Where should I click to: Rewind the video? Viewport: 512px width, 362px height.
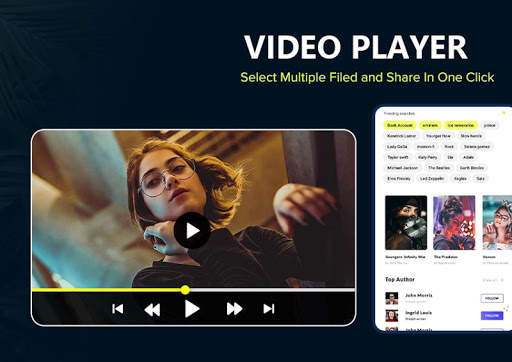coord(152,309)
